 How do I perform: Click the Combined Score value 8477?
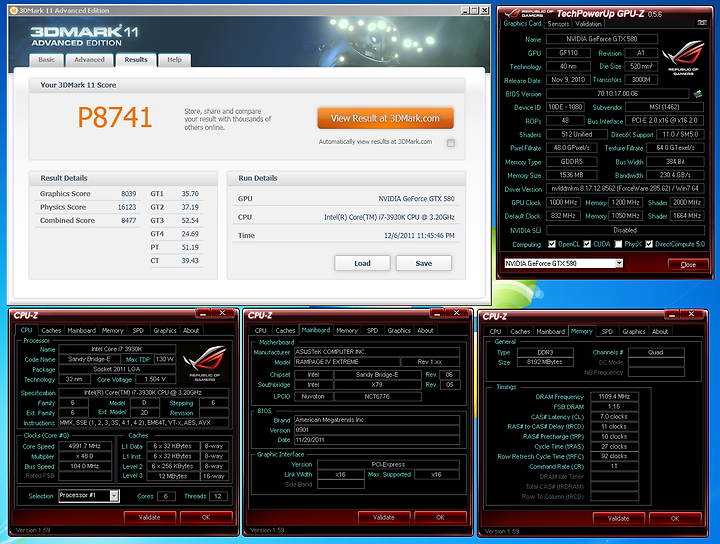point(129,220)
